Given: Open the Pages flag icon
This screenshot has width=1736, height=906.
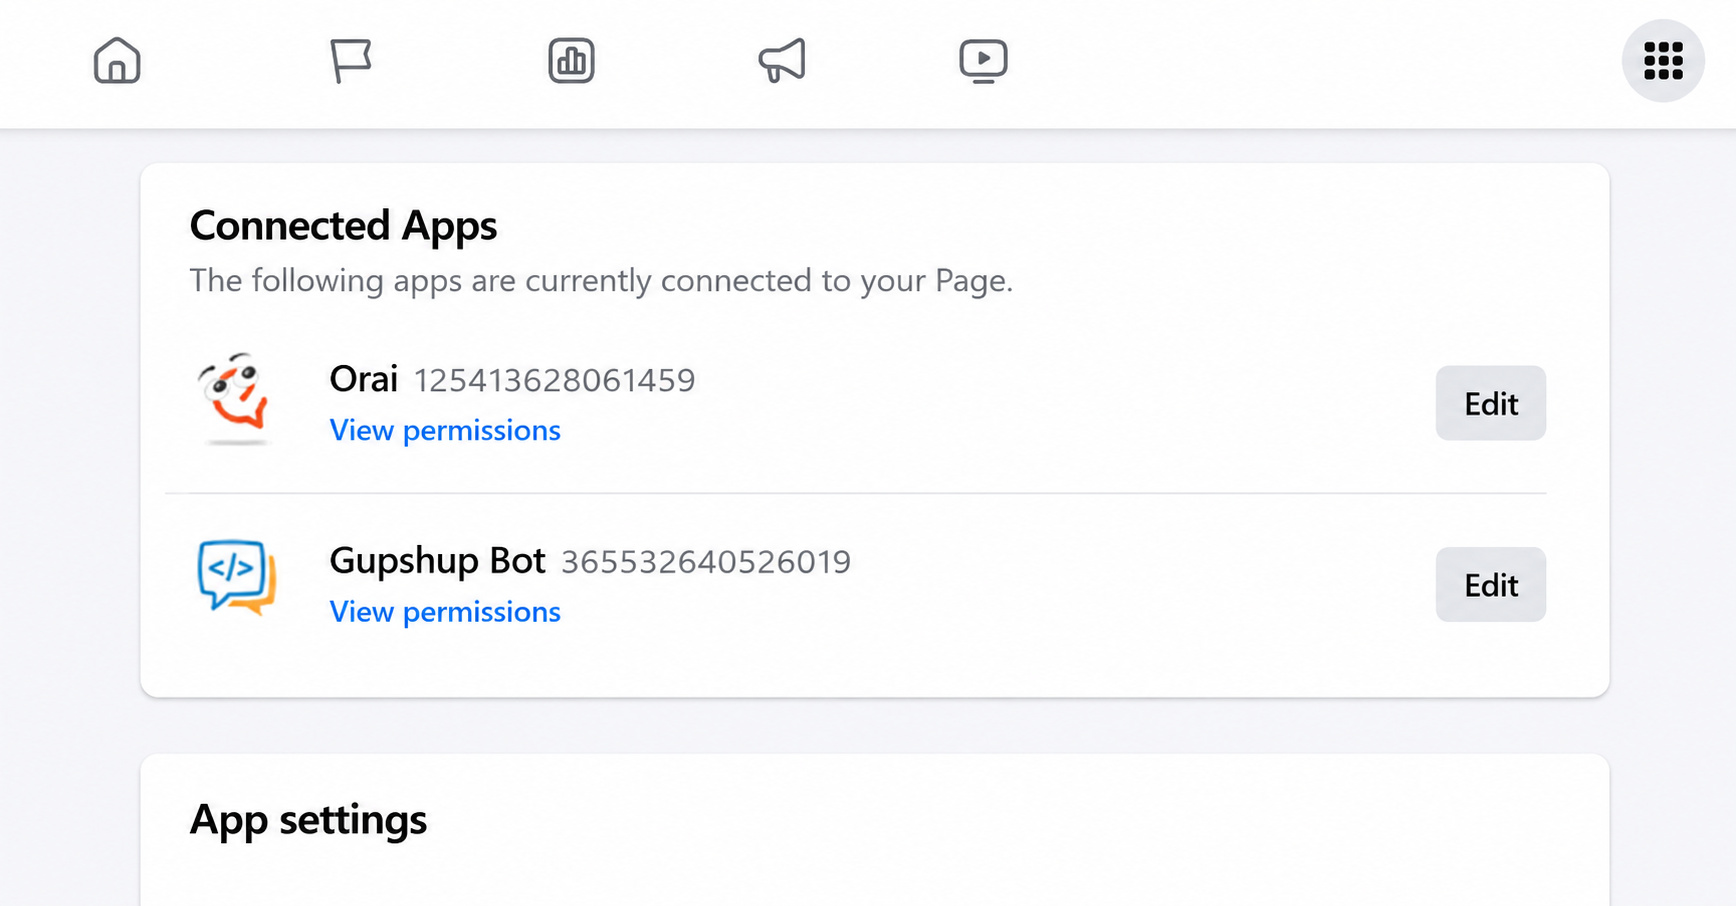Looking at the screenshot, I should pos(351,60).
